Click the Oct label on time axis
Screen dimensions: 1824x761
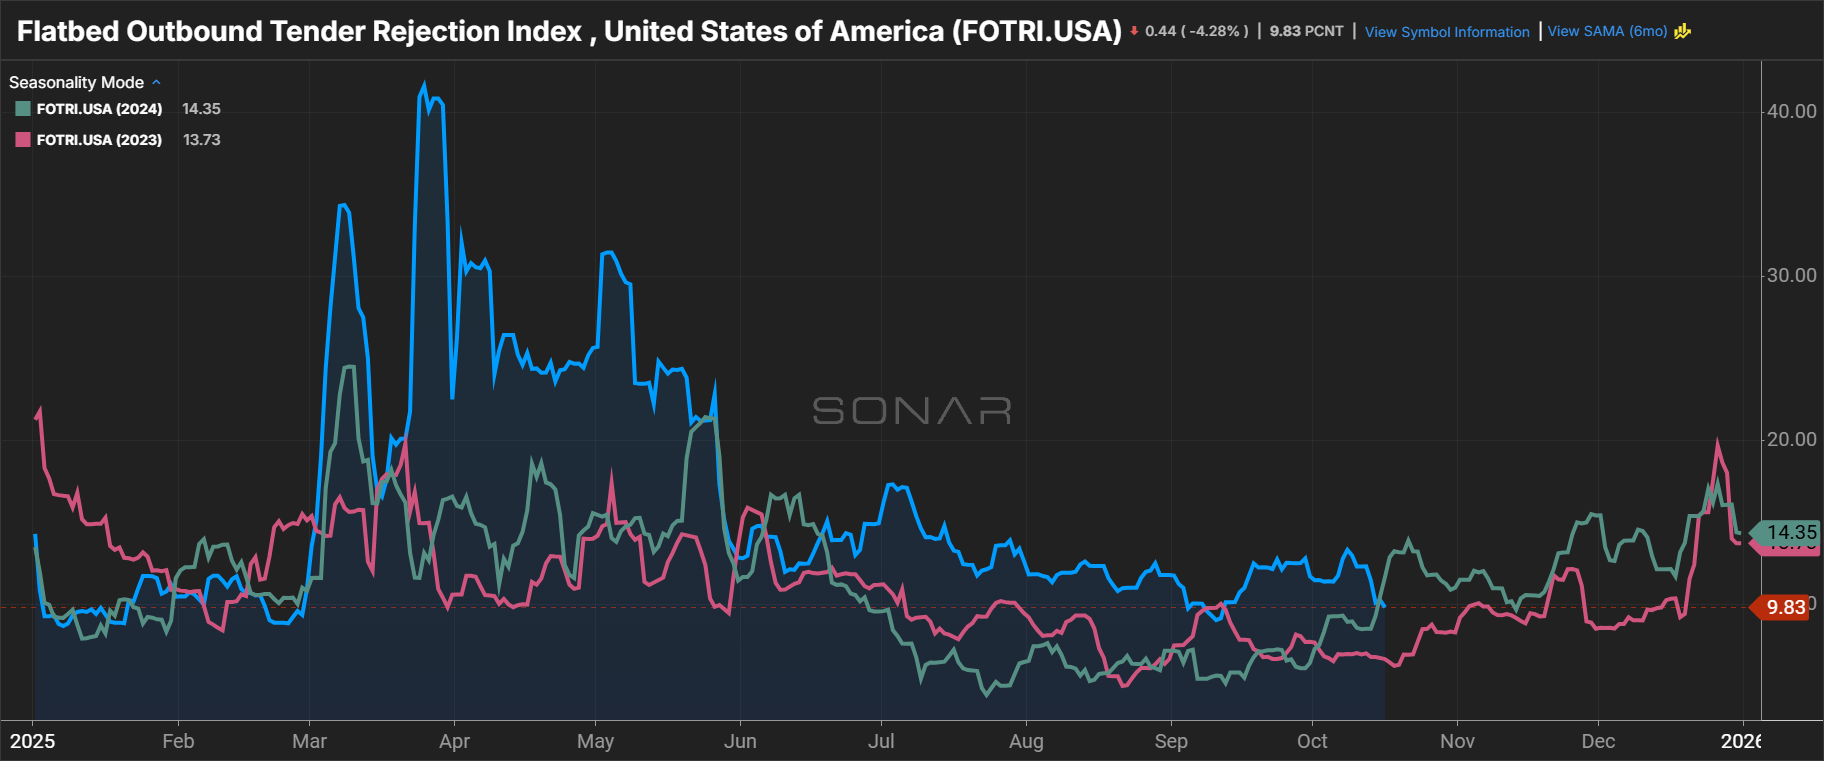1312,741
